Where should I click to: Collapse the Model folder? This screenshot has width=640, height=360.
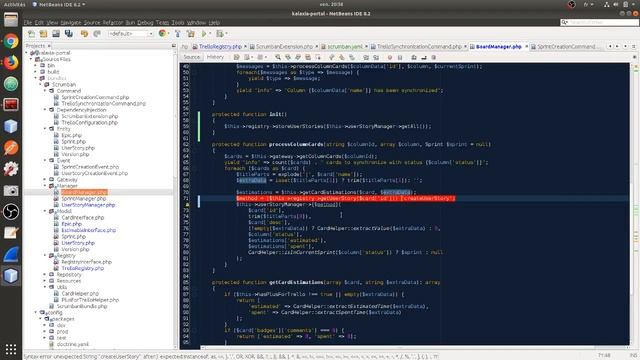coord(45,211)
